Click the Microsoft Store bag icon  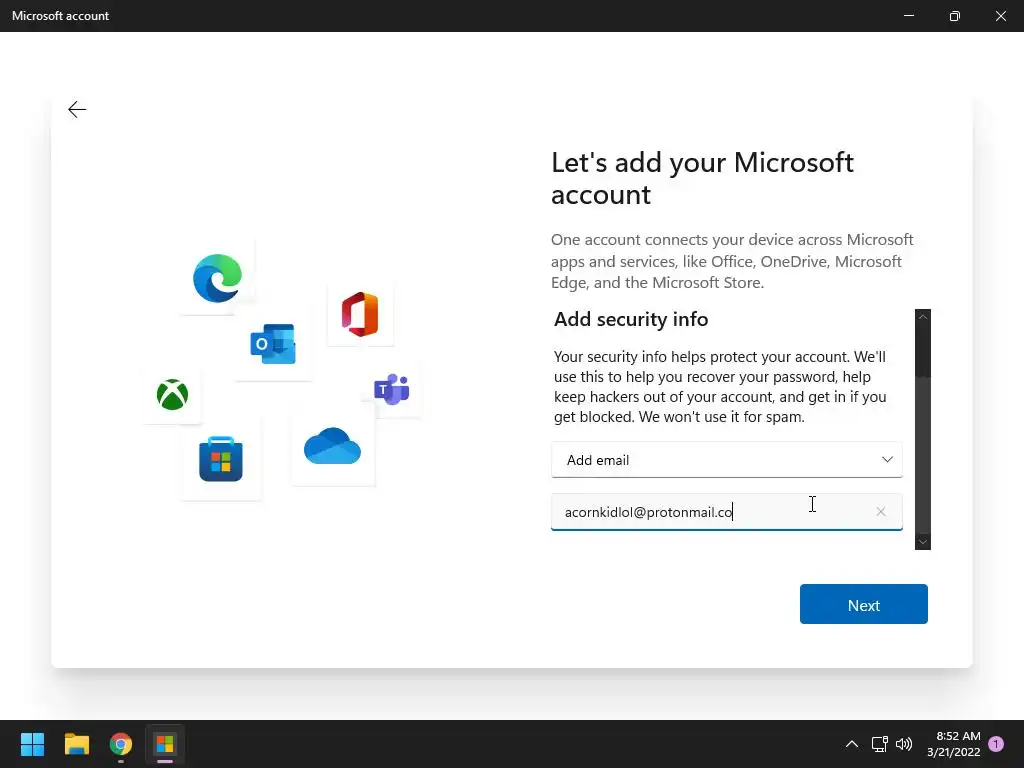[x=221, y=459]
